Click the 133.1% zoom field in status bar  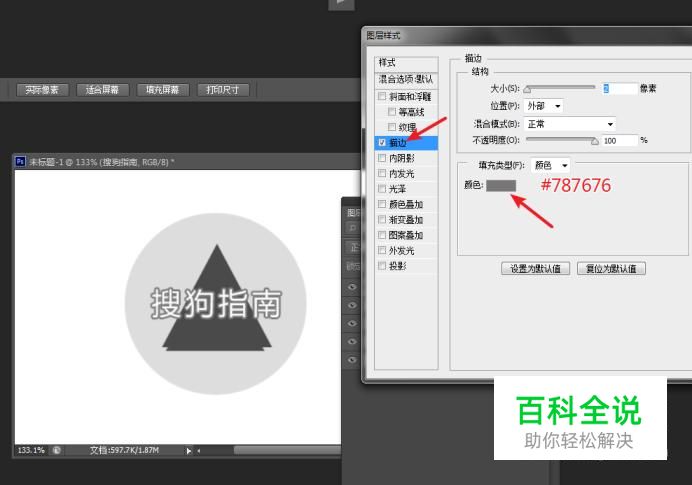31,450
